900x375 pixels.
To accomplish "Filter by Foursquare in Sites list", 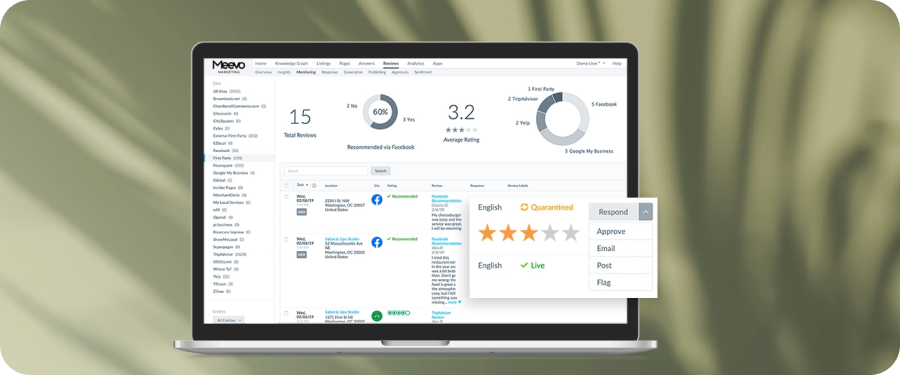I will click(228, 165).
